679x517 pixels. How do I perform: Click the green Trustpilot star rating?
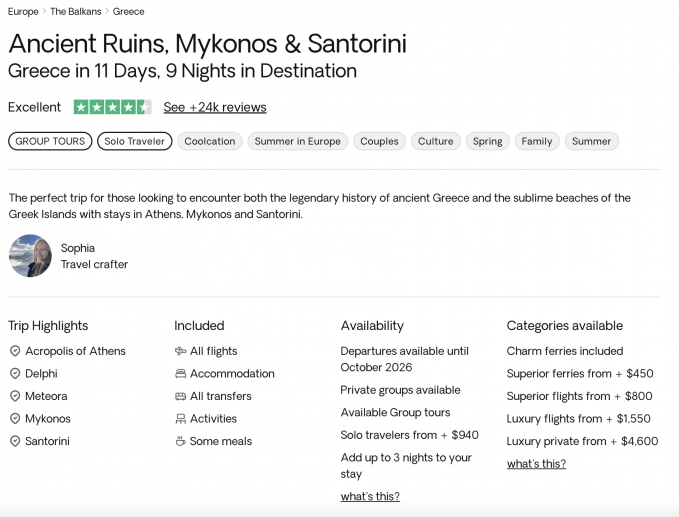112,107
